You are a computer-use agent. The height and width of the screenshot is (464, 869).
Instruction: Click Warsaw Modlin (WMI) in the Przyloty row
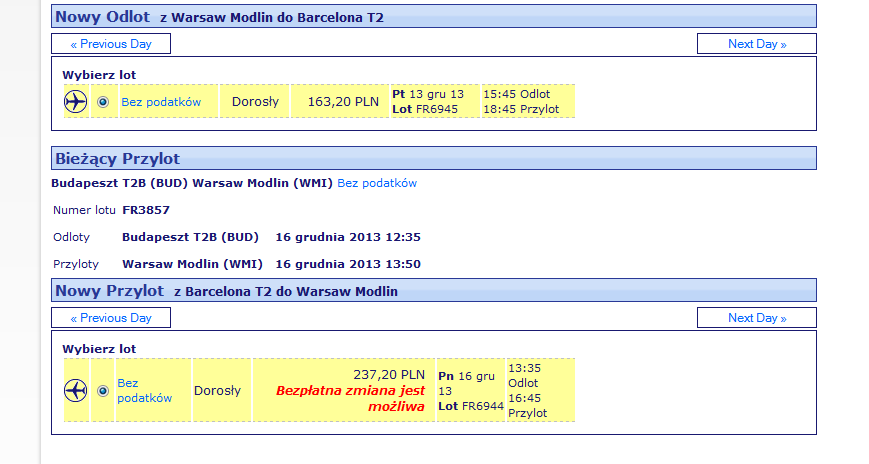192,264
